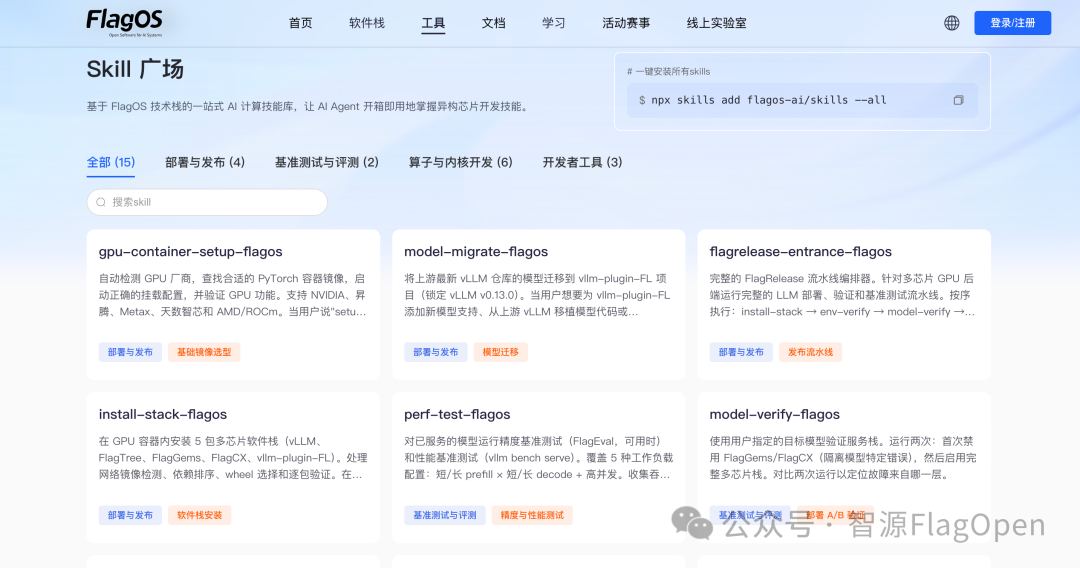Viewport: 1080px width, 568px height.
Task: Open the model-verify-flagos card title
Action: [x=774, y=414]
